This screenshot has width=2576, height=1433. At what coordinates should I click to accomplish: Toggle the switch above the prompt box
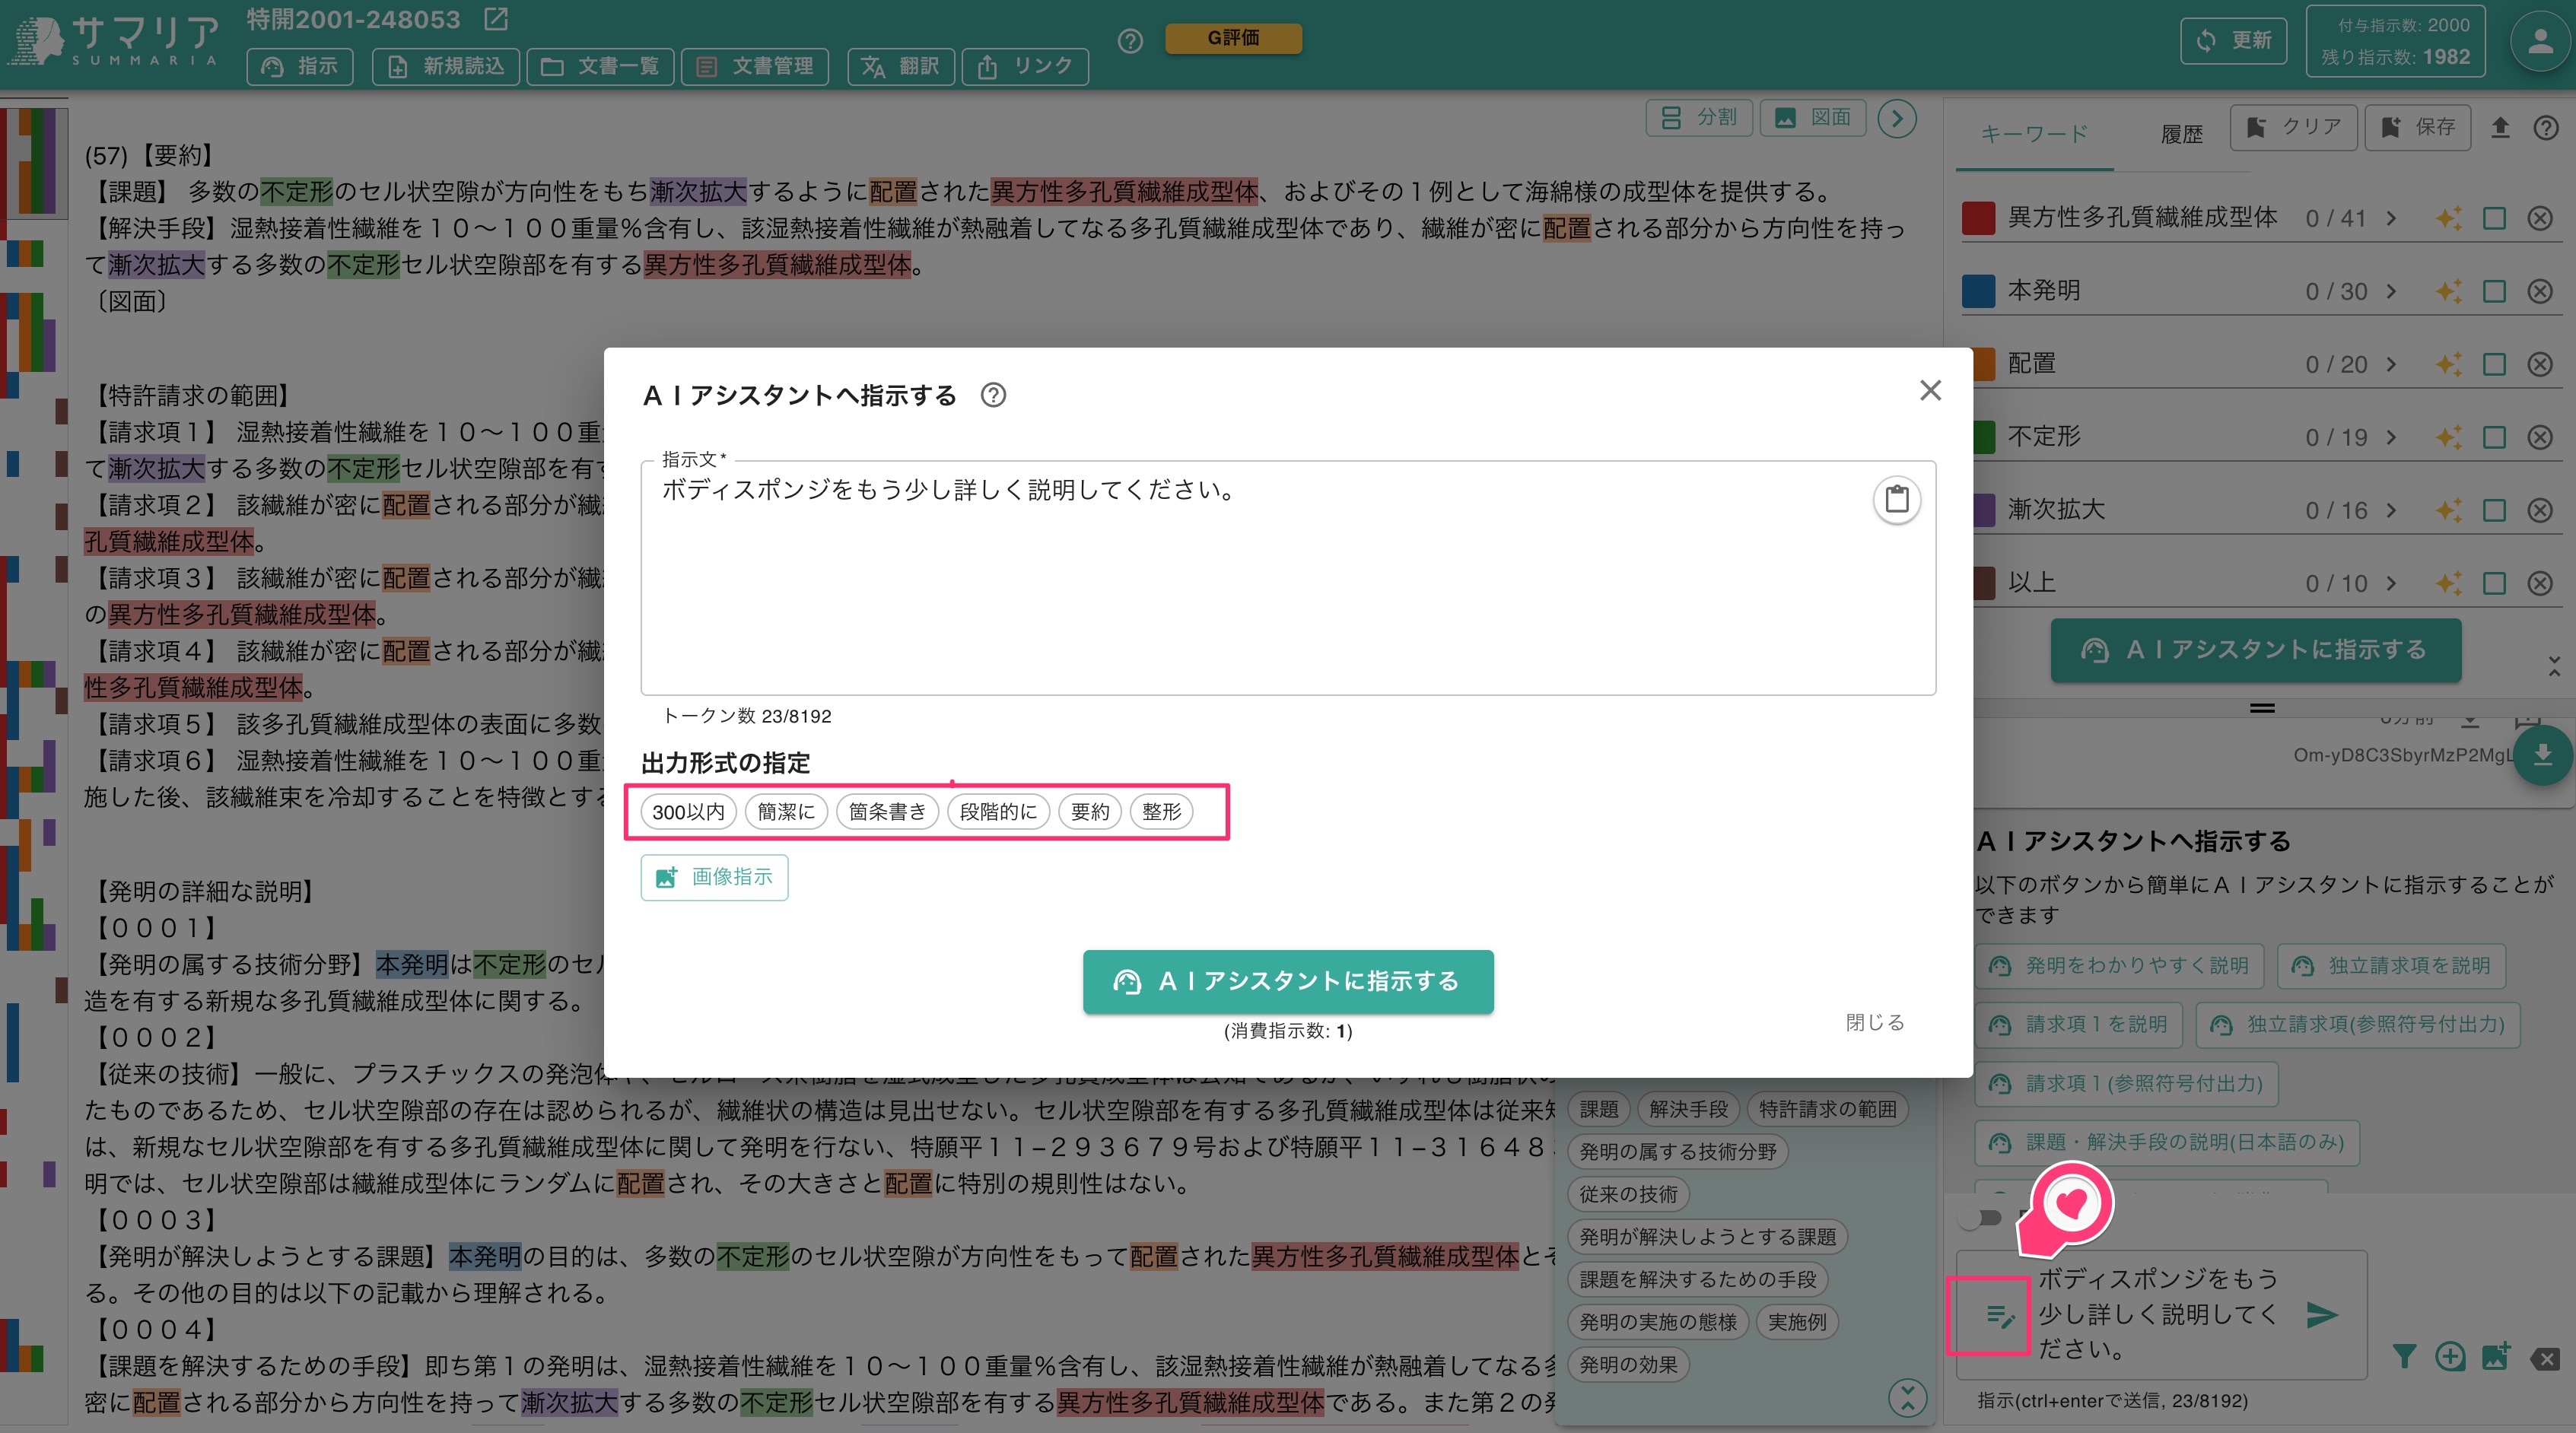coord(1981,1217)
